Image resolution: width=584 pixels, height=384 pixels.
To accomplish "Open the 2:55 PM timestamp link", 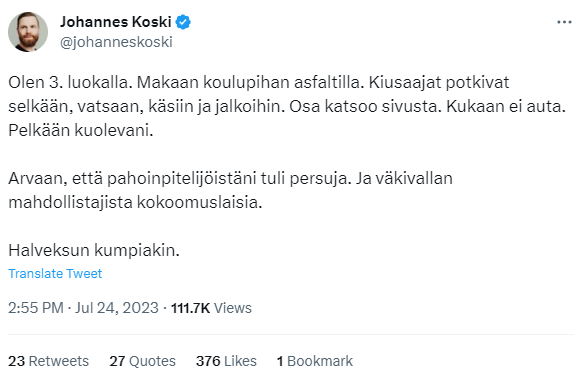I will click(36, 308).
